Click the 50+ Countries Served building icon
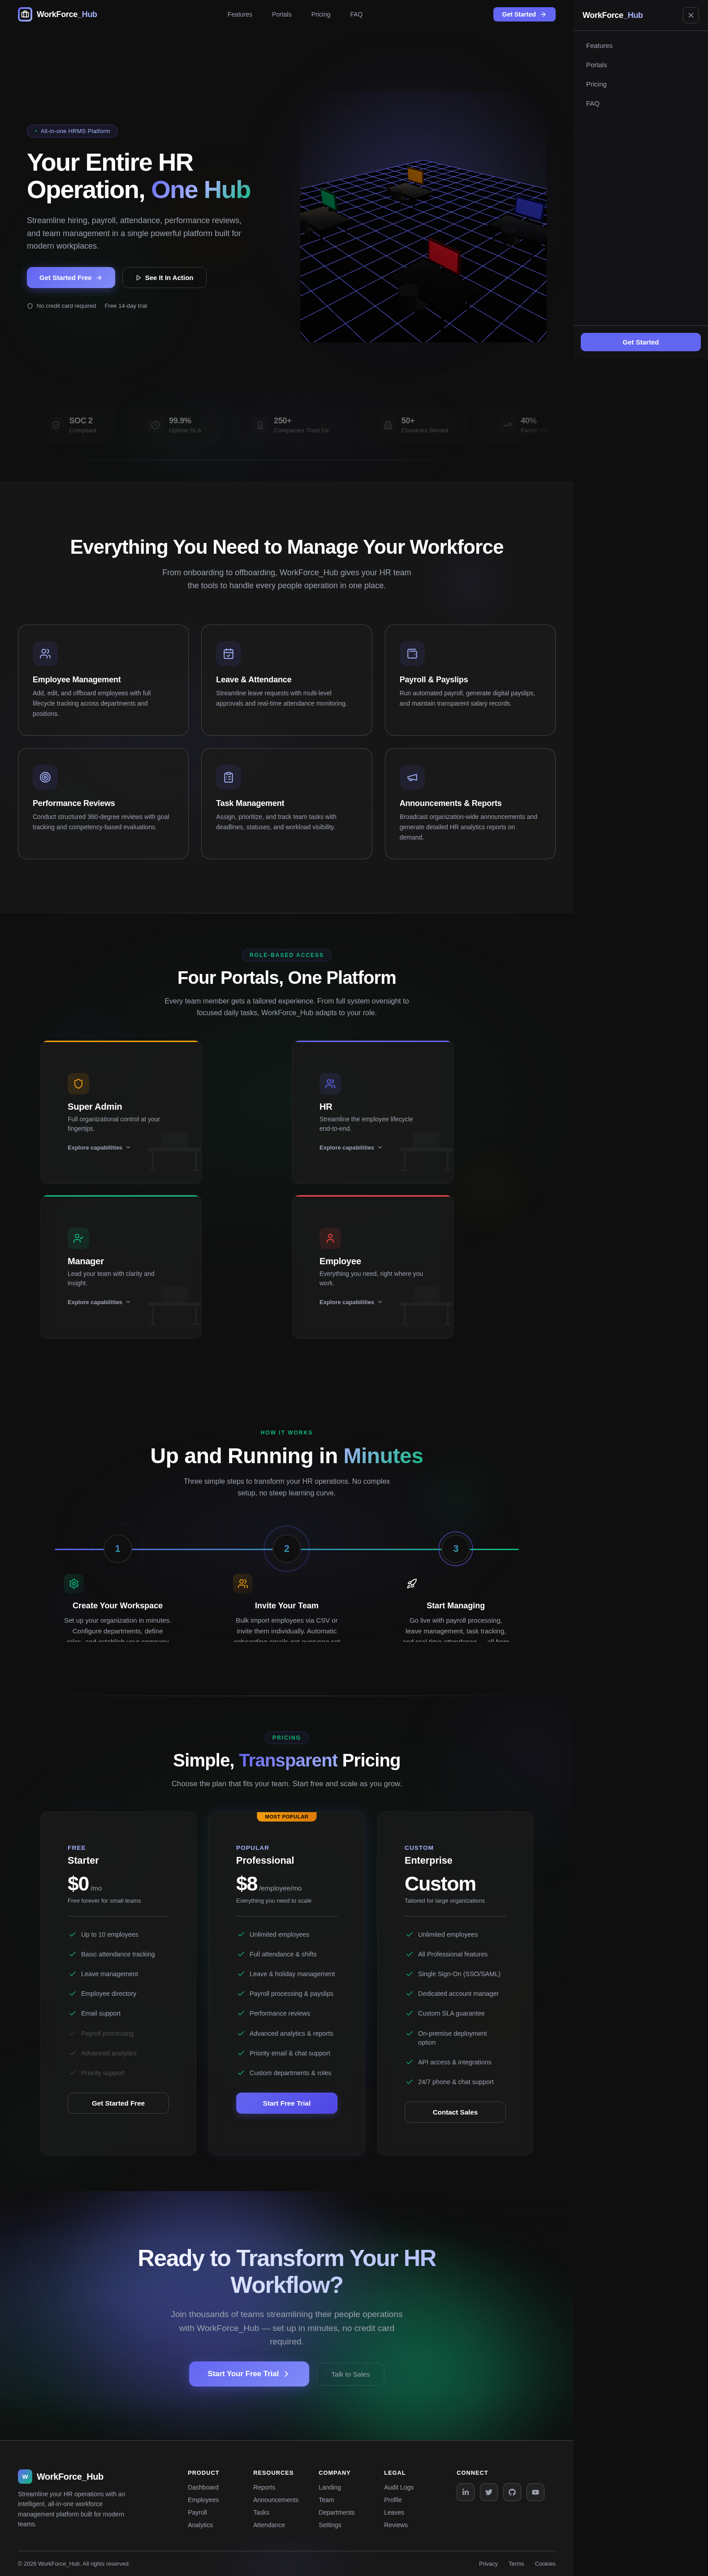This screenshot has width=708, height=2576. (x=388, y=425)
